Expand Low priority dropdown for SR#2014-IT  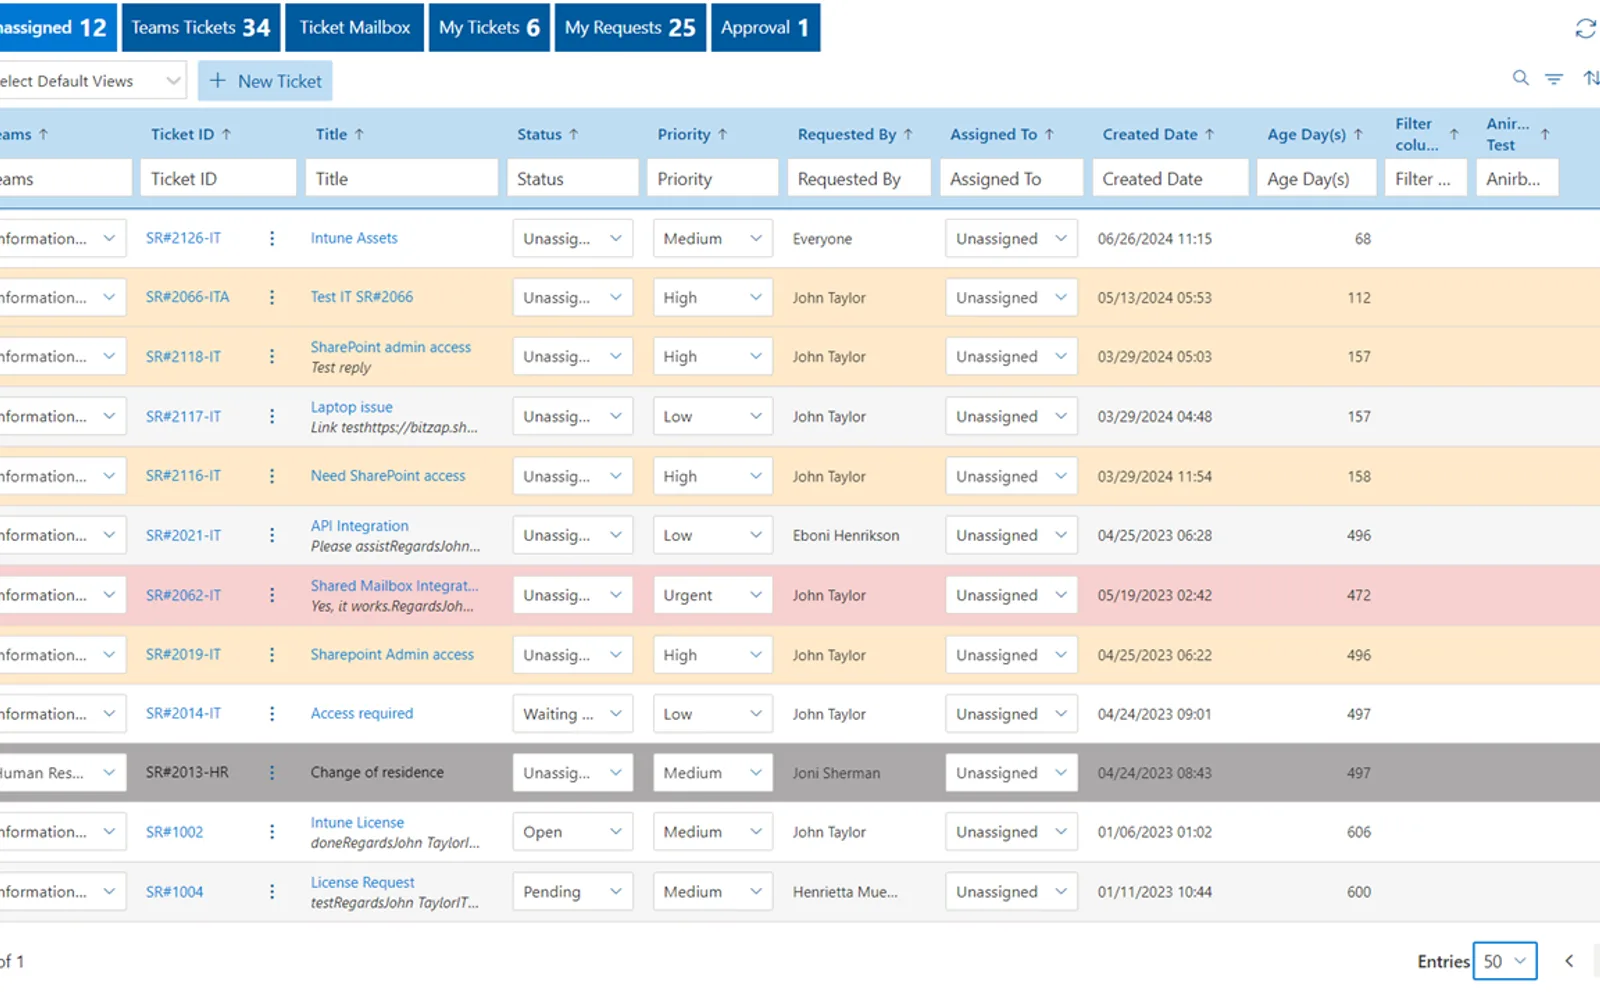[x=712, y=714]
